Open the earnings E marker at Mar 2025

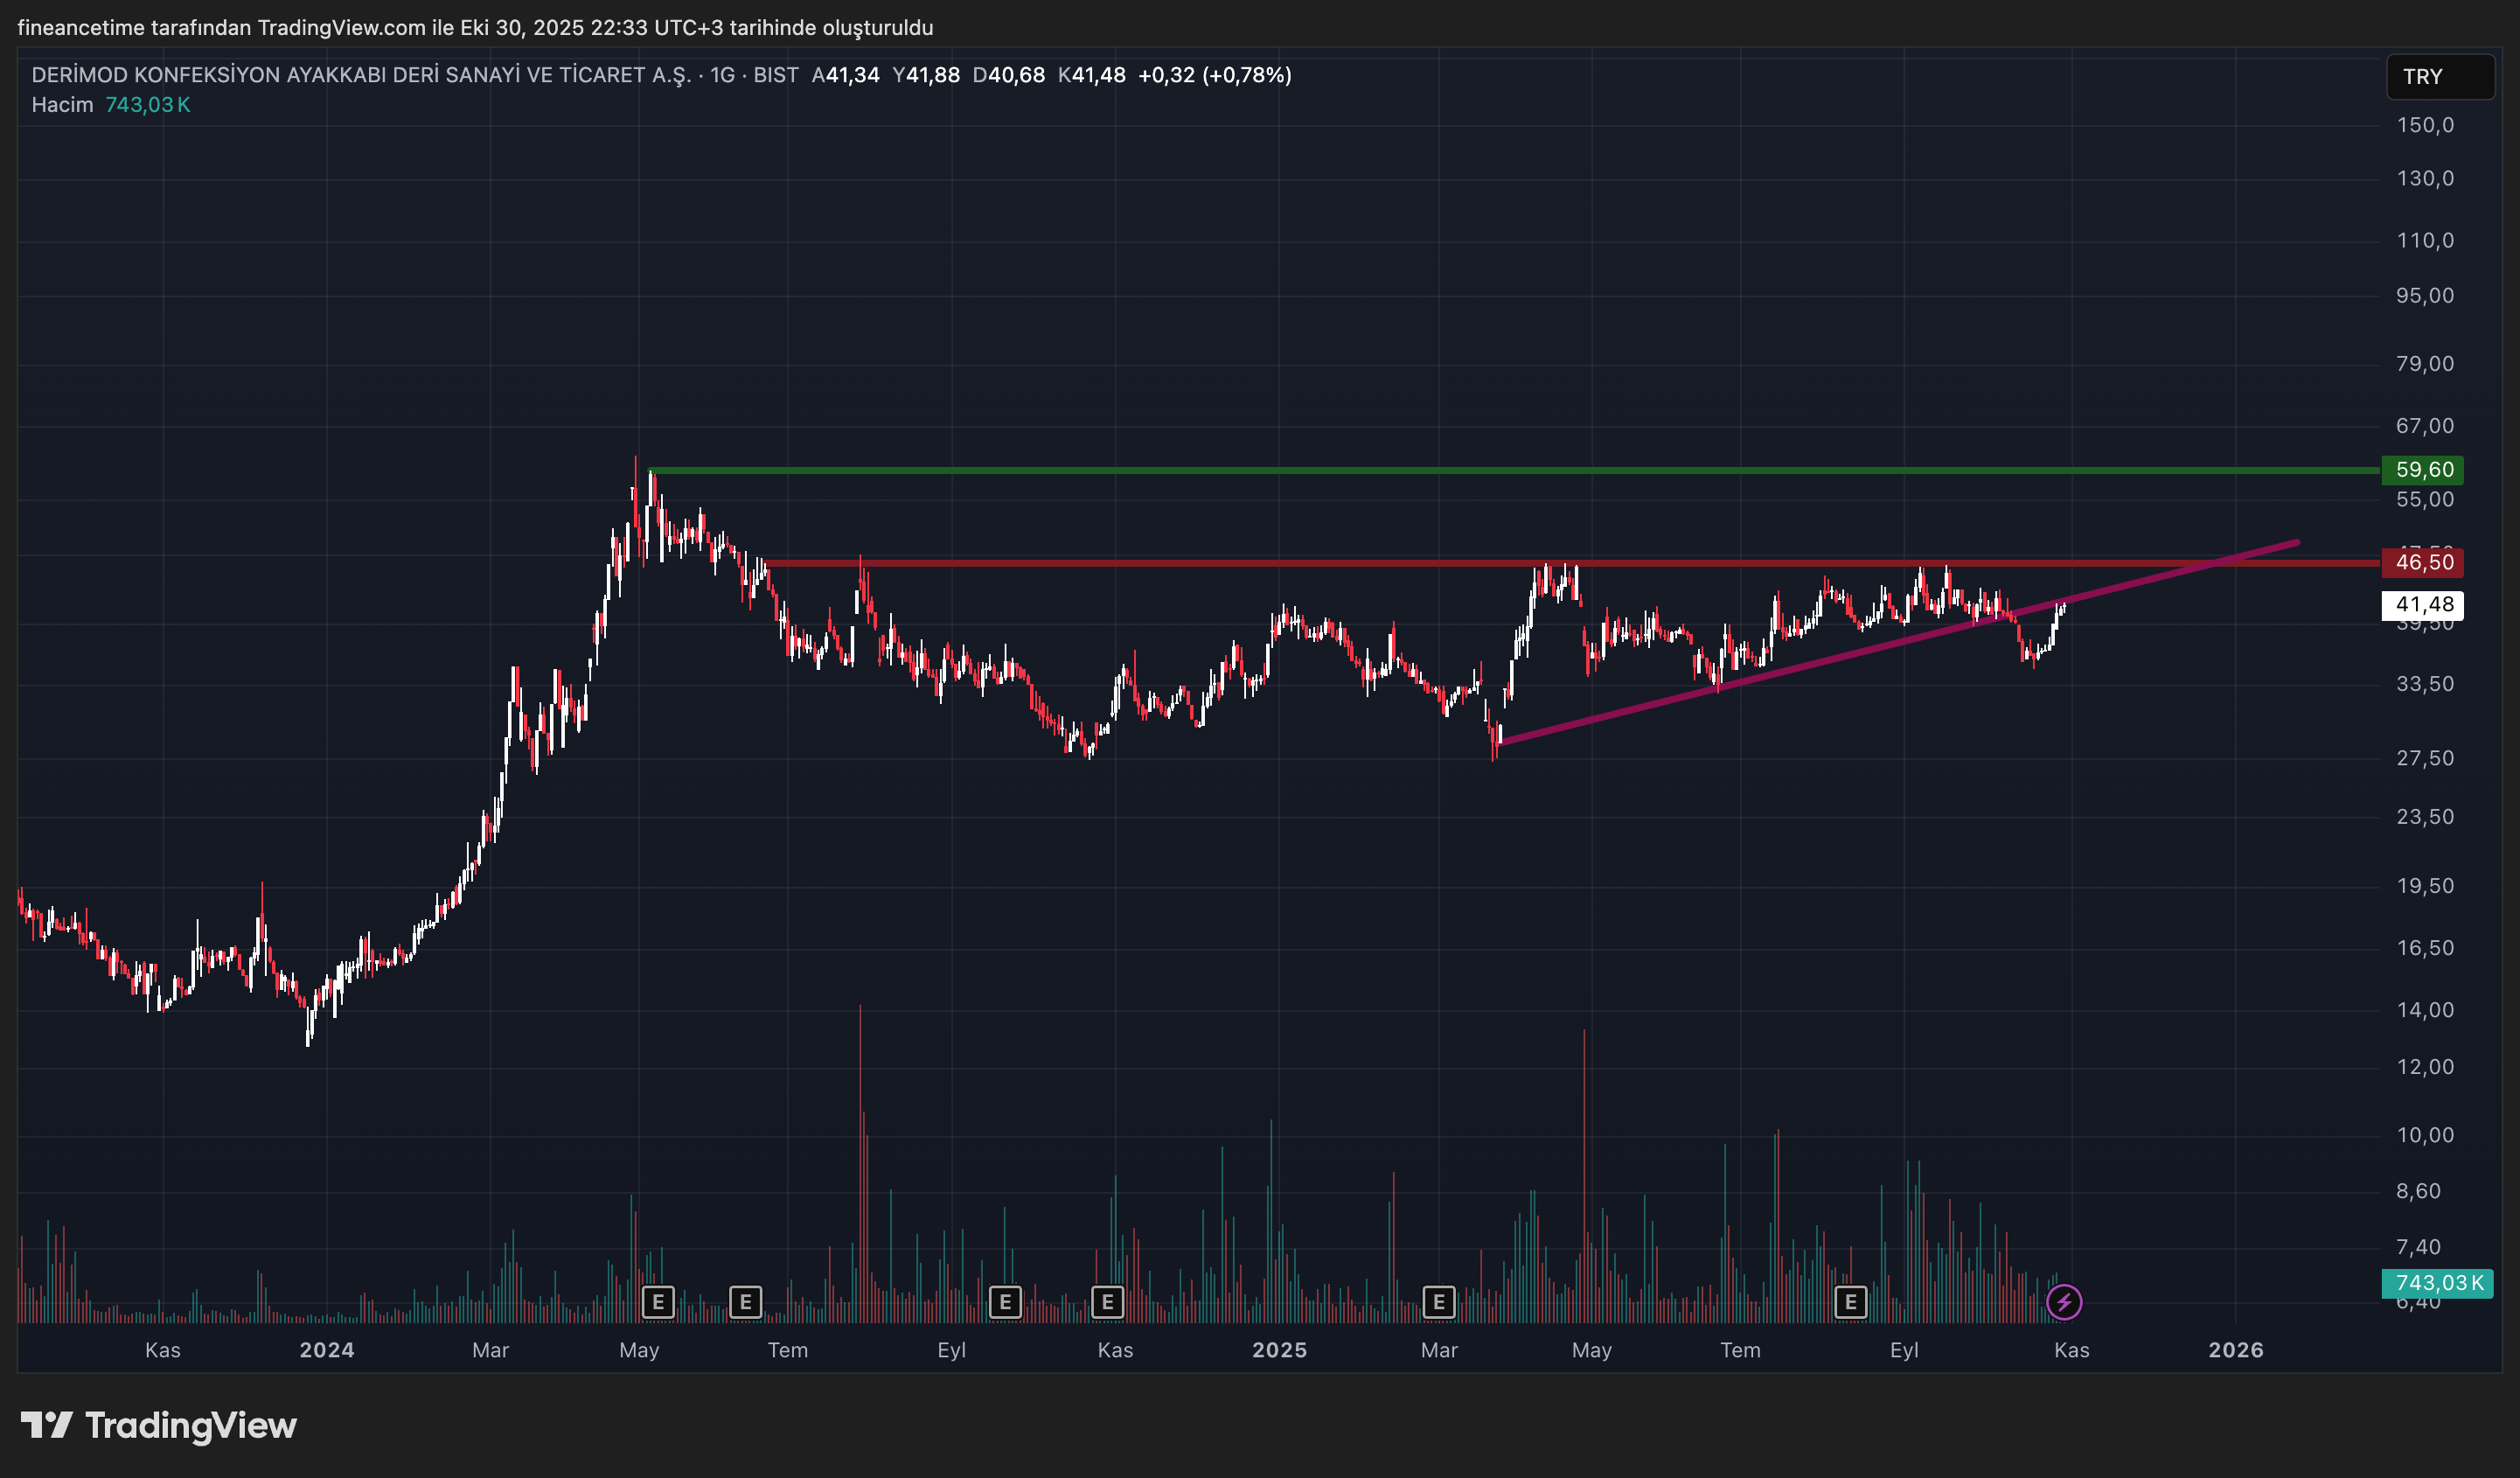tap(1438, 1302)
